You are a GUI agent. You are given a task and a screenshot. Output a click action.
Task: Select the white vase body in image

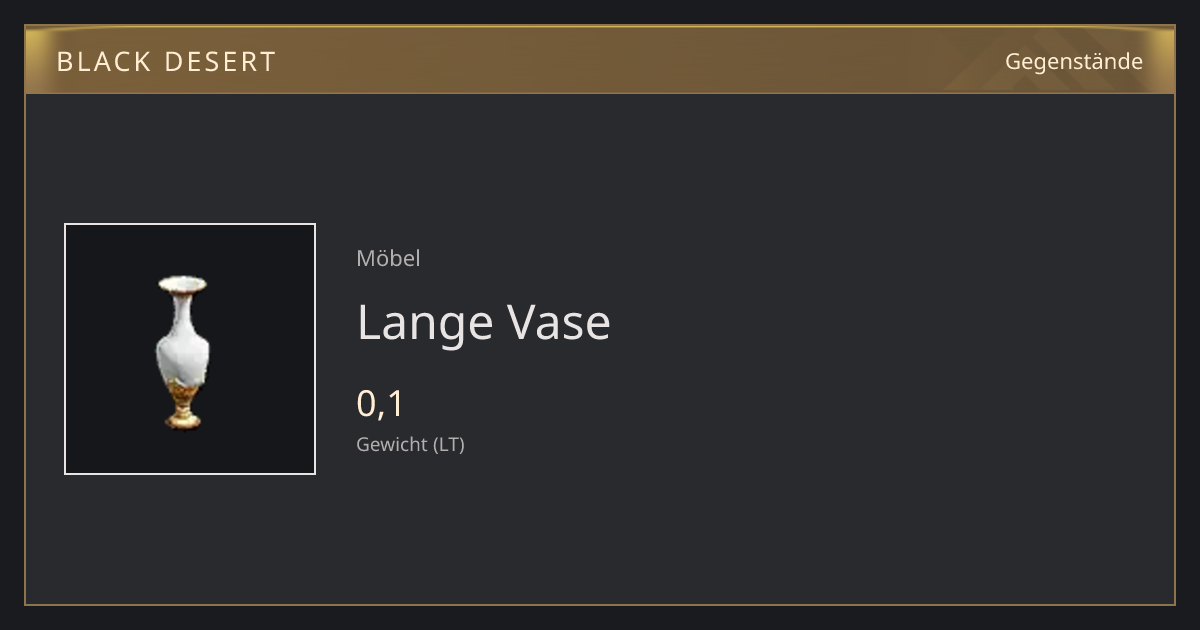tap(183, 346)
